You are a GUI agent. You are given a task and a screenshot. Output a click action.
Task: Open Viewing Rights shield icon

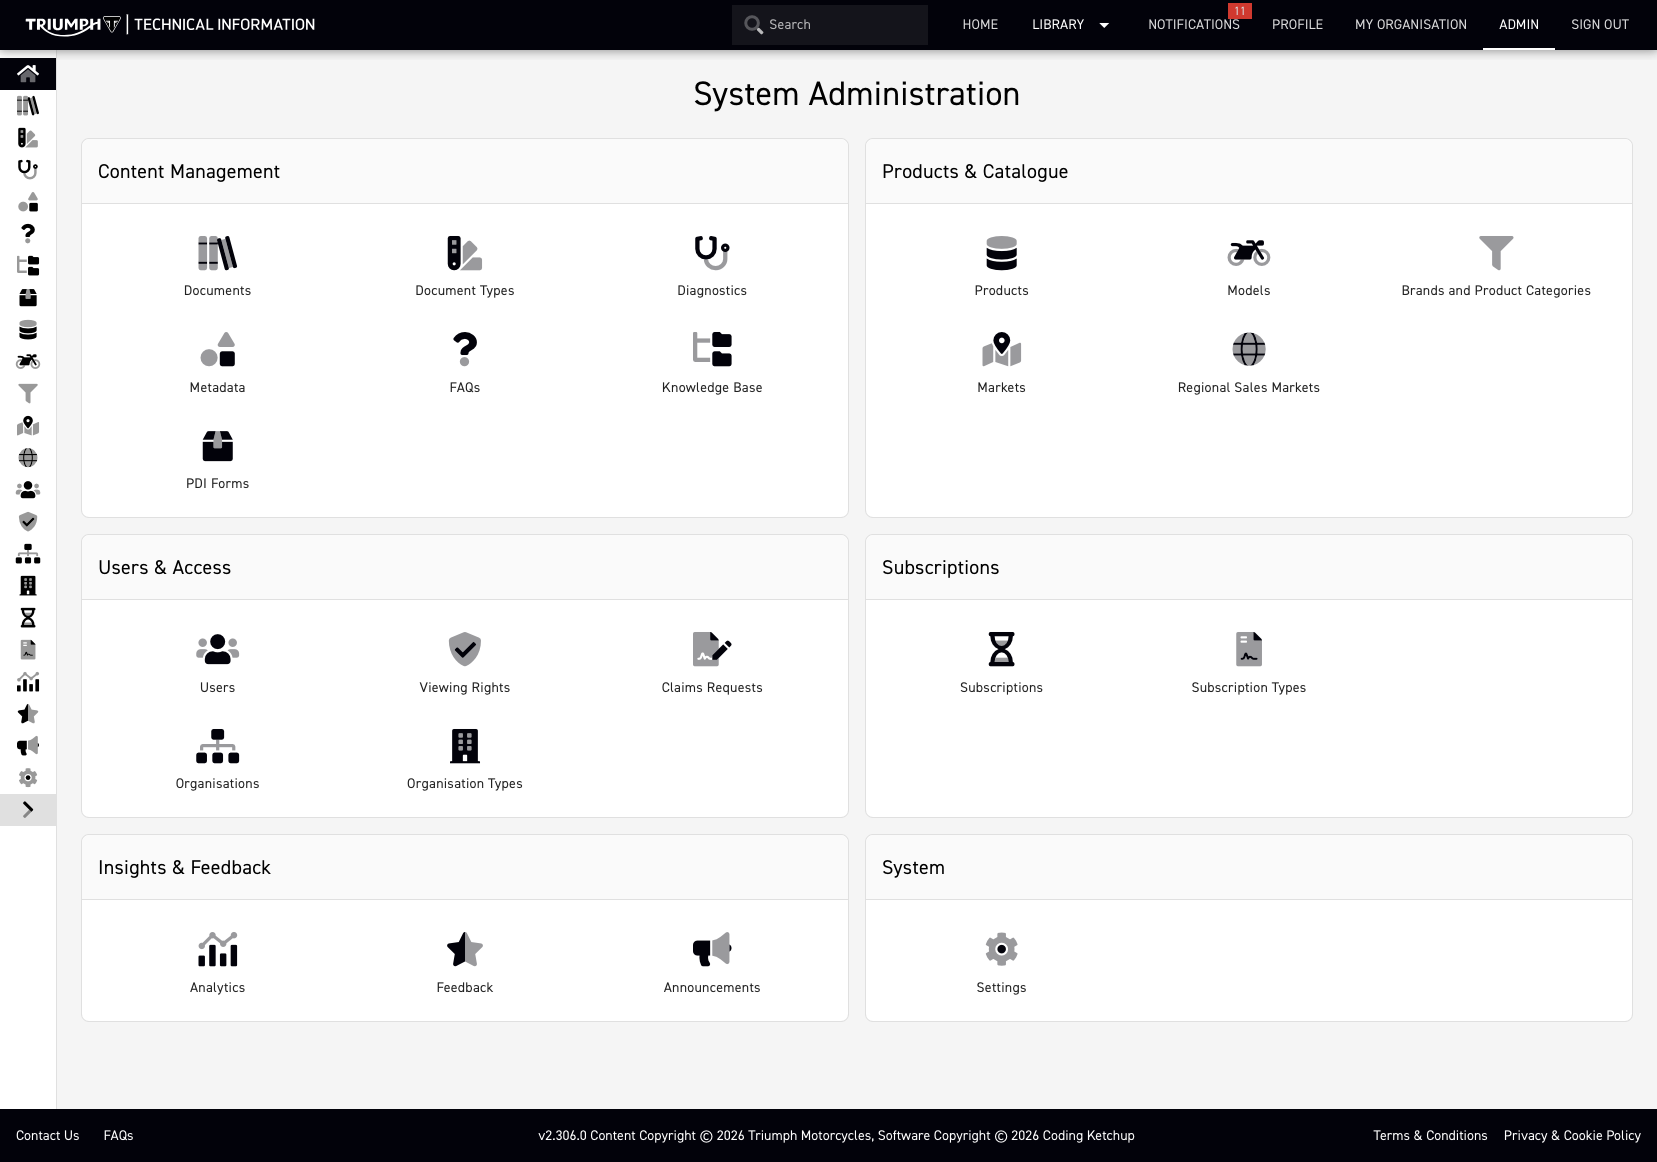coord(464,648)
